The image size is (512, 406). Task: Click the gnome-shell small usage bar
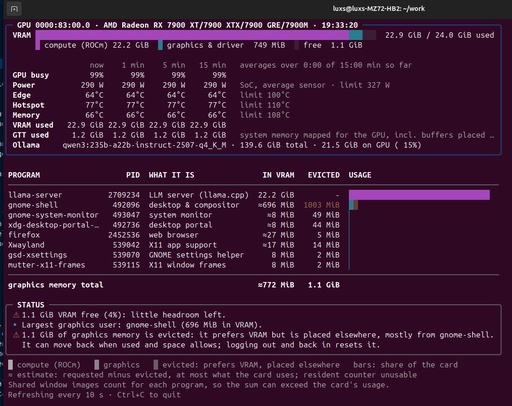(x=354, y=205)
